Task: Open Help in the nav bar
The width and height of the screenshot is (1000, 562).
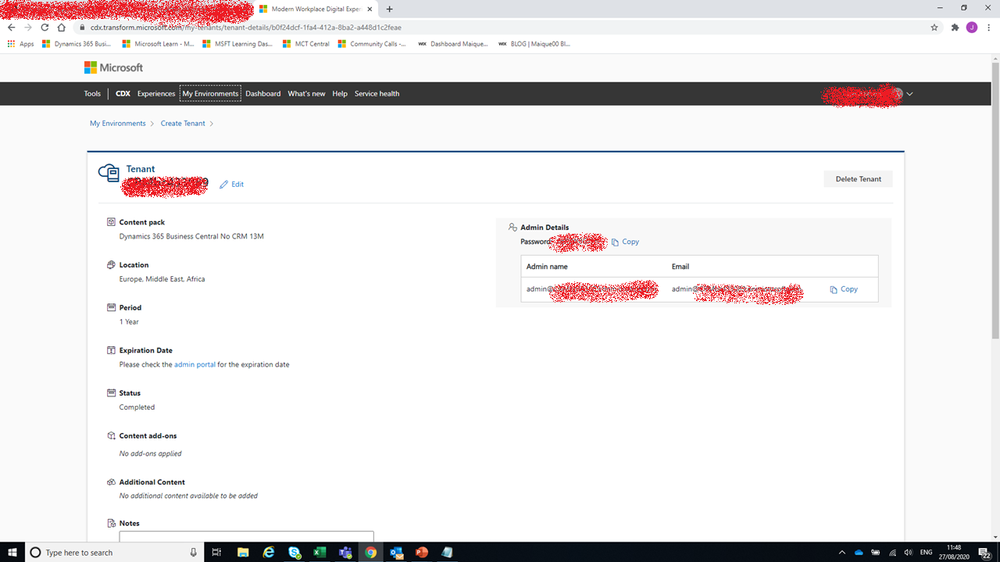Action: 339,94
